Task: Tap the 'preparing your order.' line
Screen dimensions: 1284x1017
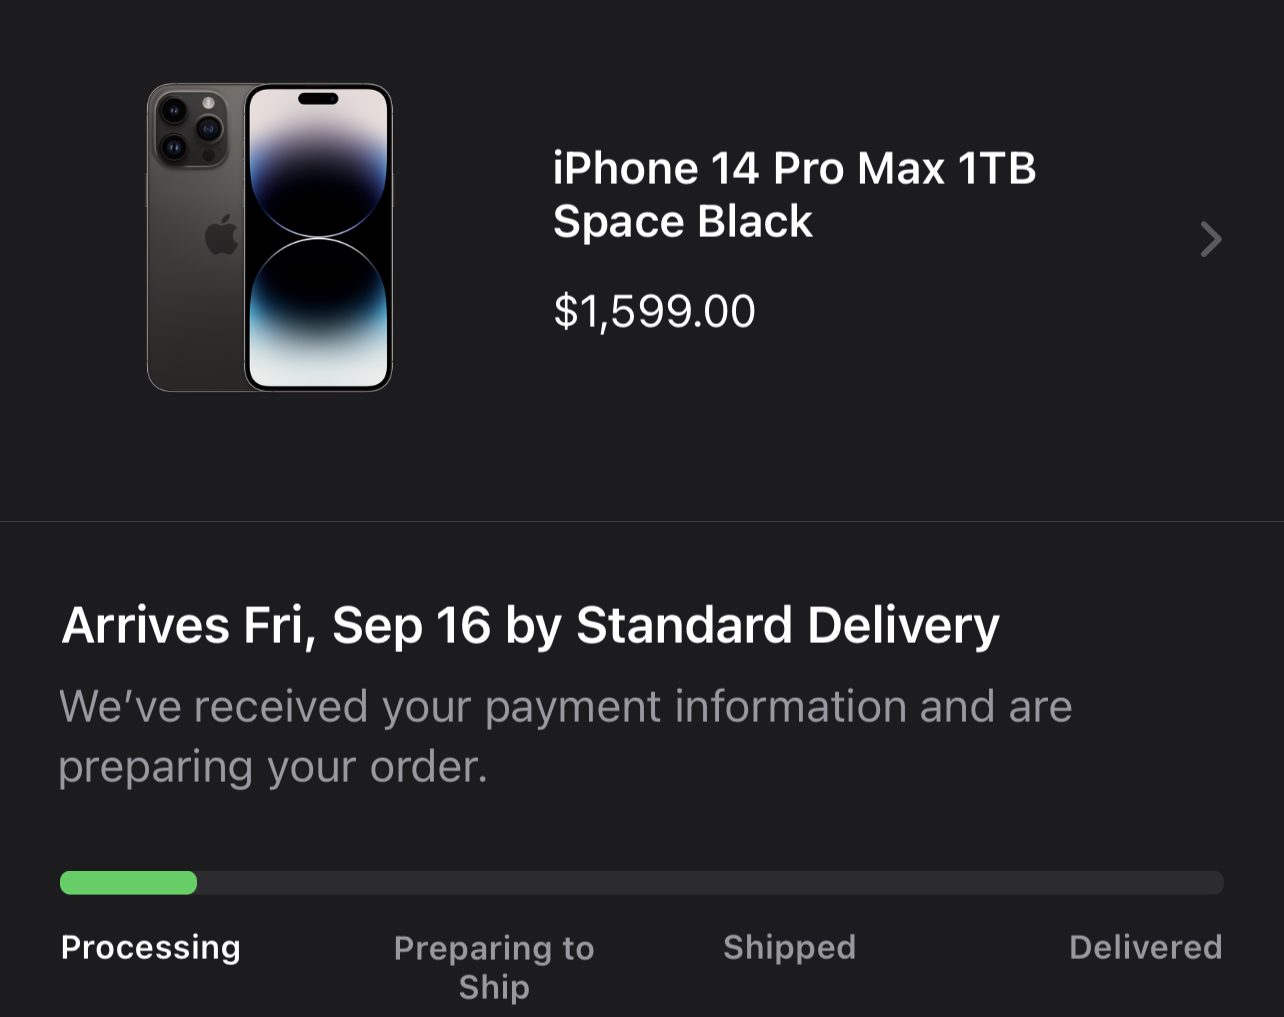Action: pyautogui.click(x=273, y=767)
